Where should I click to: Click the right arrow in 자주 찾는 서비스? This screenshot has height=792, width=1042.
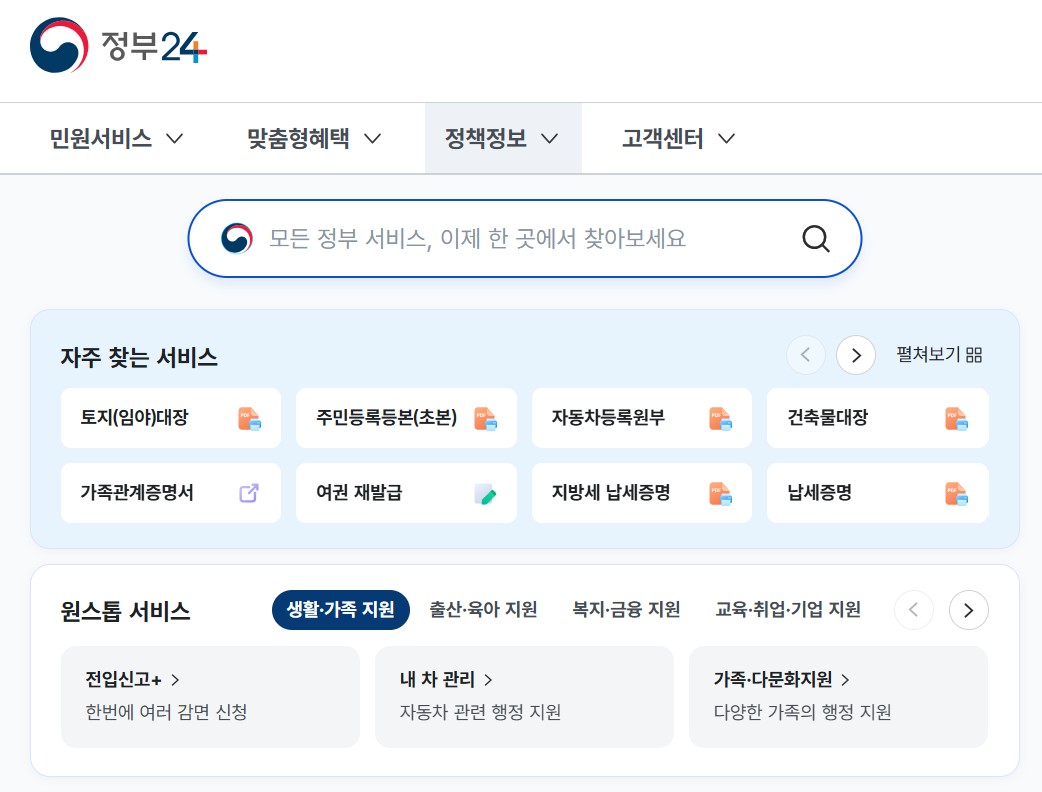click(855, 356)
